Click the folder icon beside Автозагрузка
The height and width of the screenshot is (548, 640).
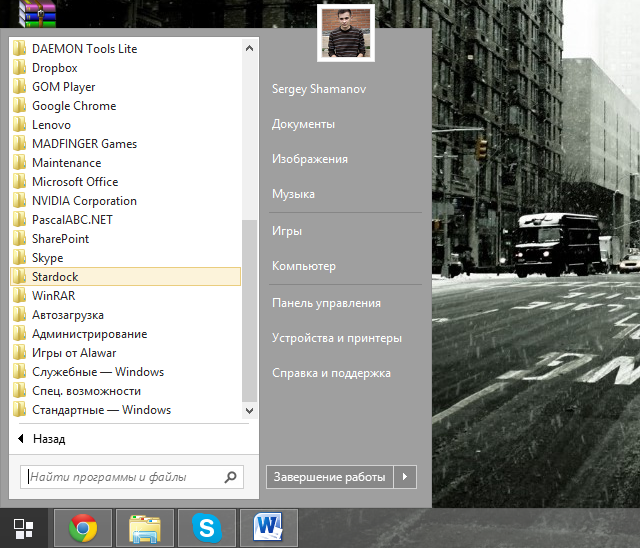point(20,314)
